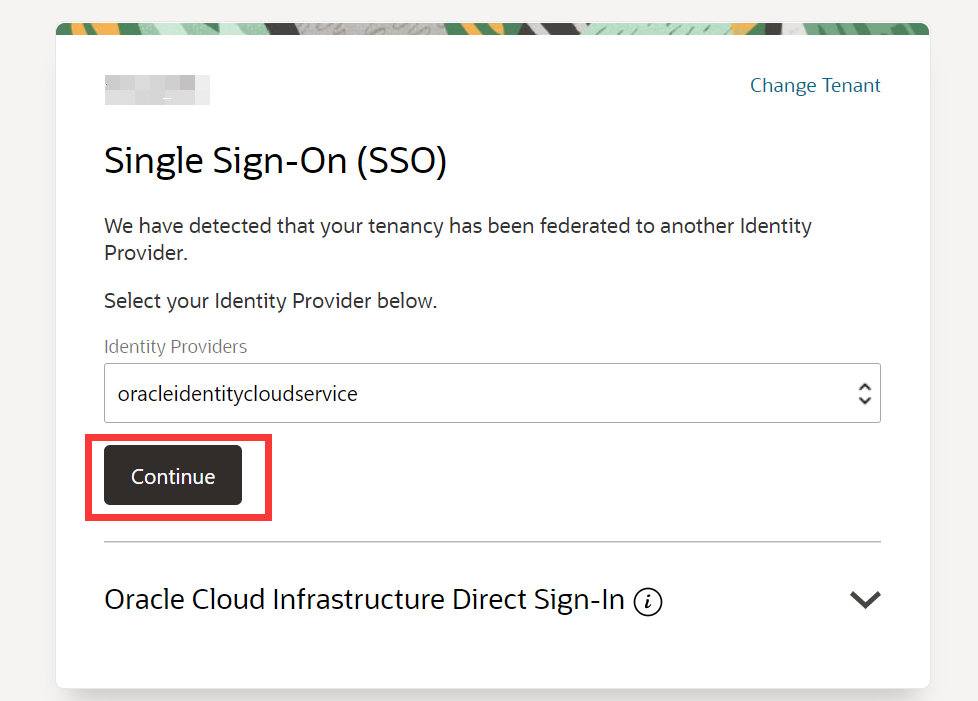
Task: Click the blurred tenant name logo
Action: coord(157,90)
